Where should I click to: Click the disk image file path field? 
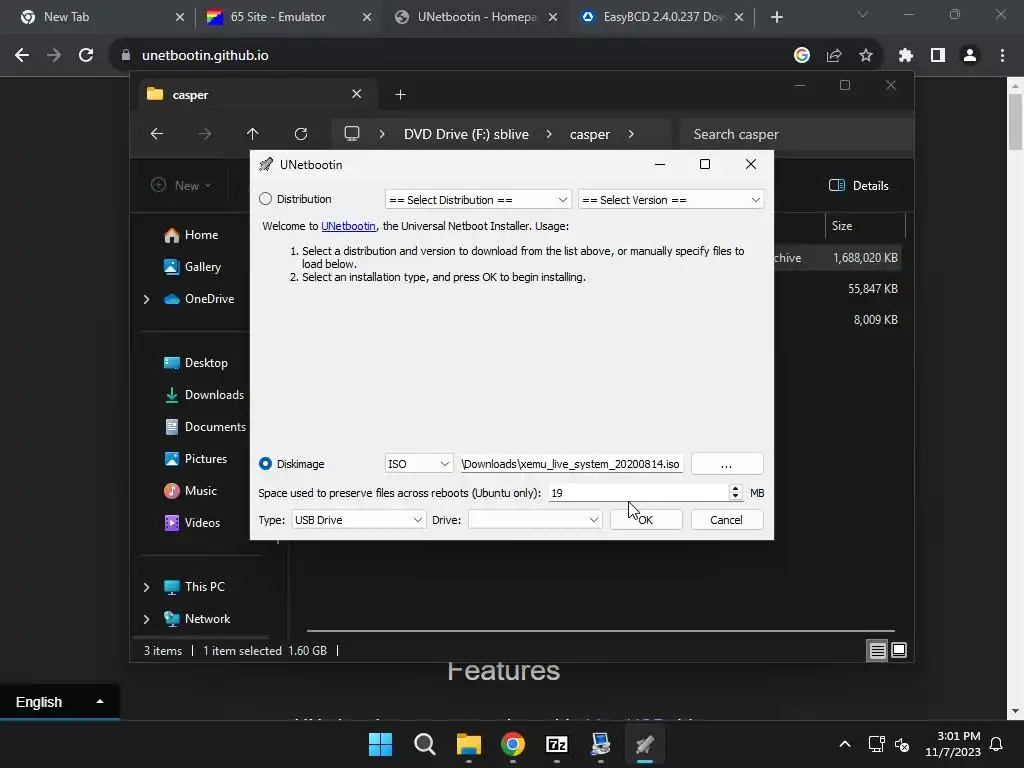571,464
